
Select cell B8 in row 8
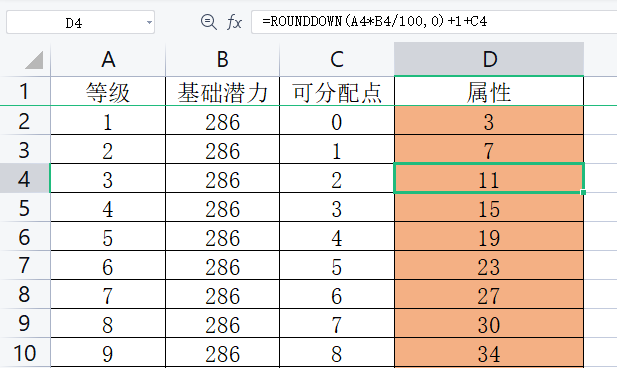[222, 294]
